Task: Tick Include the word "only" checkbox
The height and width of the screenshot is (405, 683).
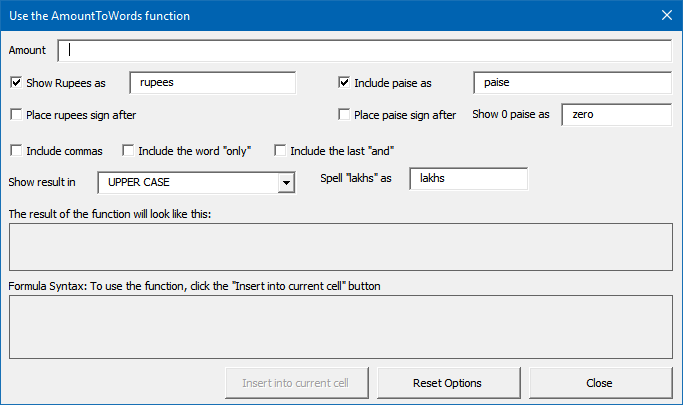Action: (x=128, y=151)
